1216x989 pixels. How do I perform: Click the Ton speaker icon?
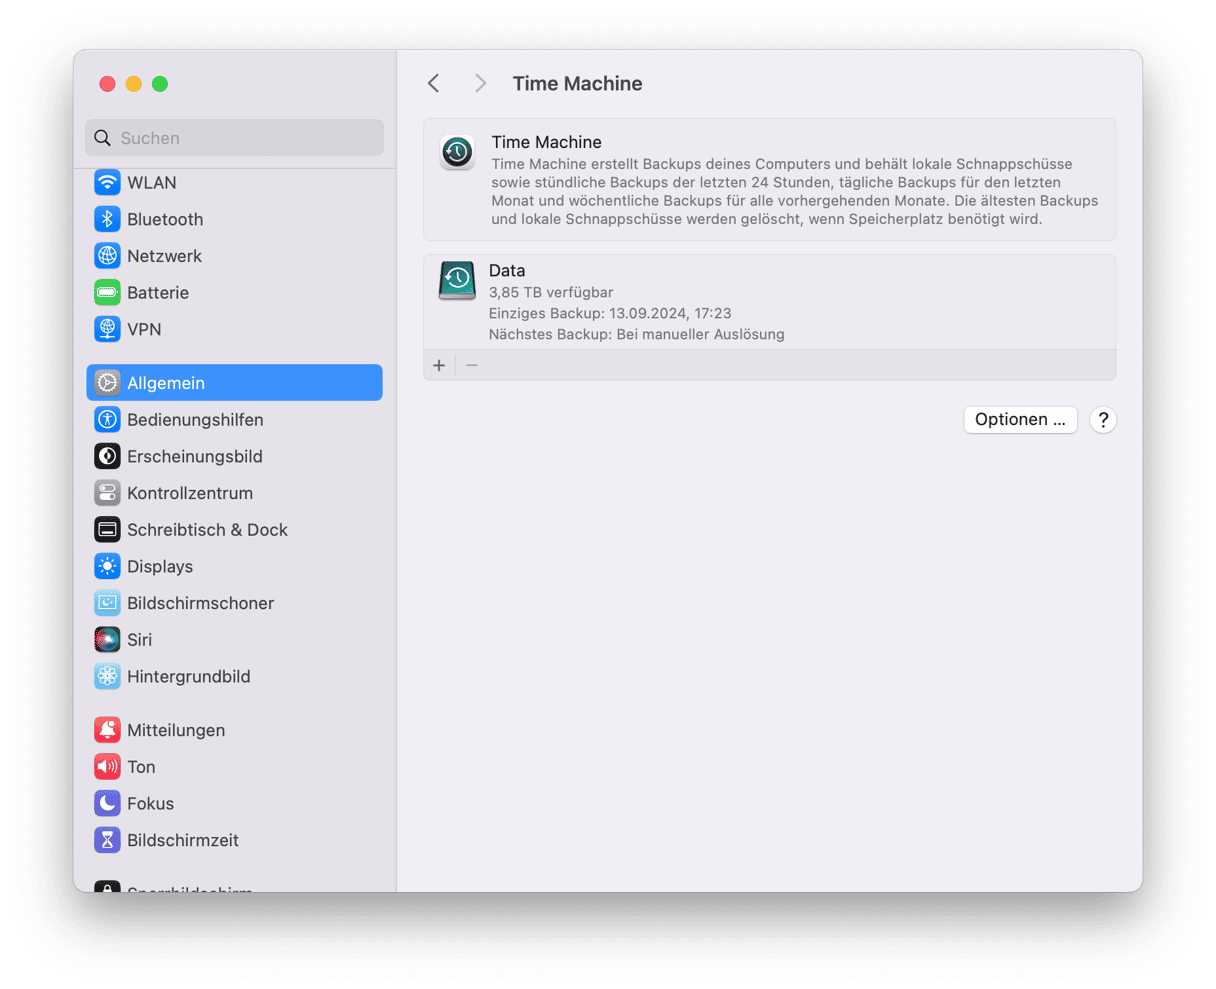[107, 767]
